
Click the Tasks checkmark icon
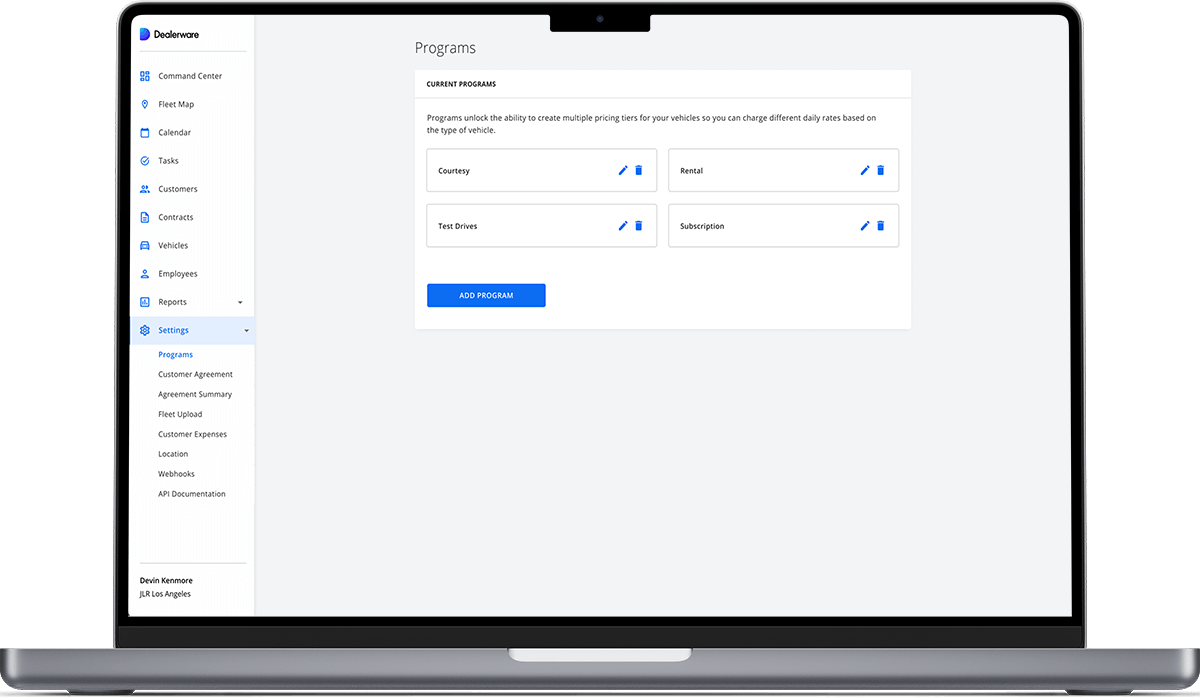[x=145, y=160]
